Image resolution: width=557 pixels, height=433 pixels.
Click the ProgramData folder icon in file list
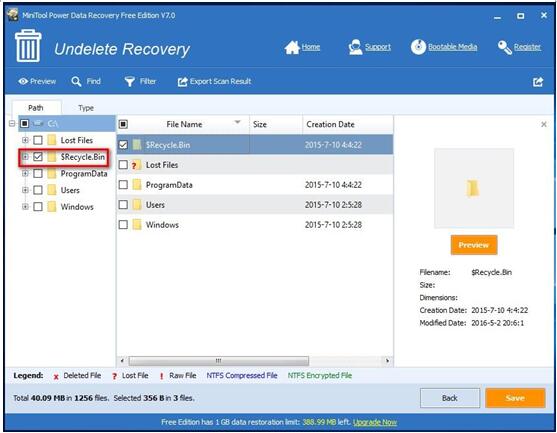tap(137, 185)
